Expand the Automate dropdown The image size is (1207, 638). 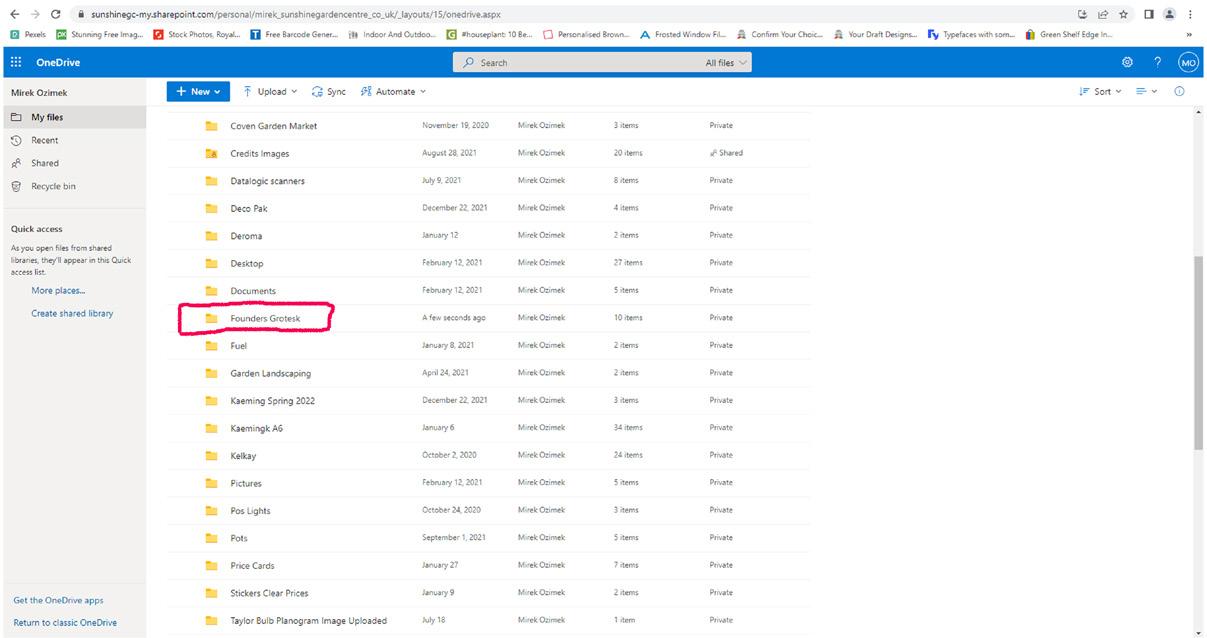tap(393, 91)
